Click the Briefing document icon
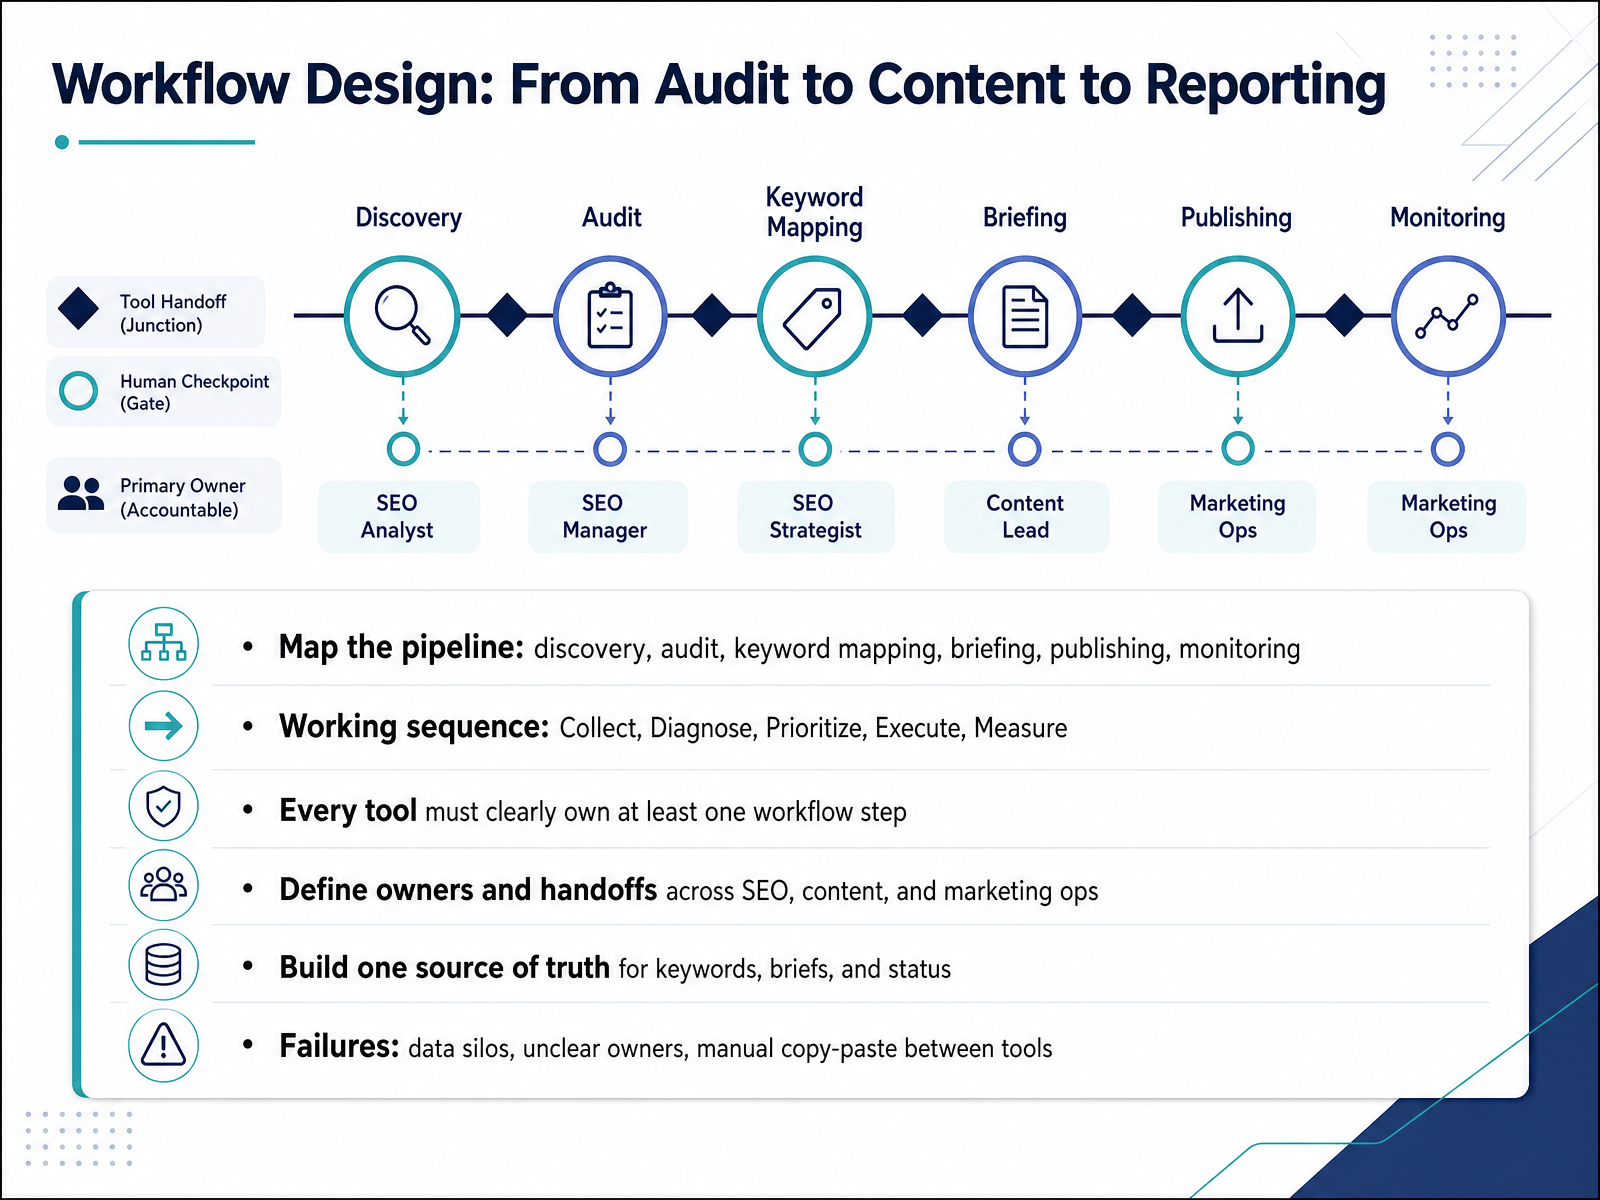 1025,317
